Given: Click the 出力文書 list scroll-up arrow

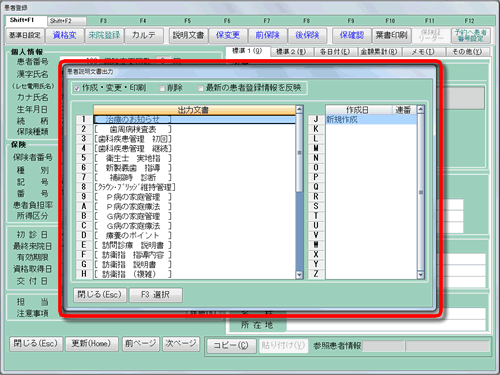Looking at the screenshot, I should (x=299, y=109).
